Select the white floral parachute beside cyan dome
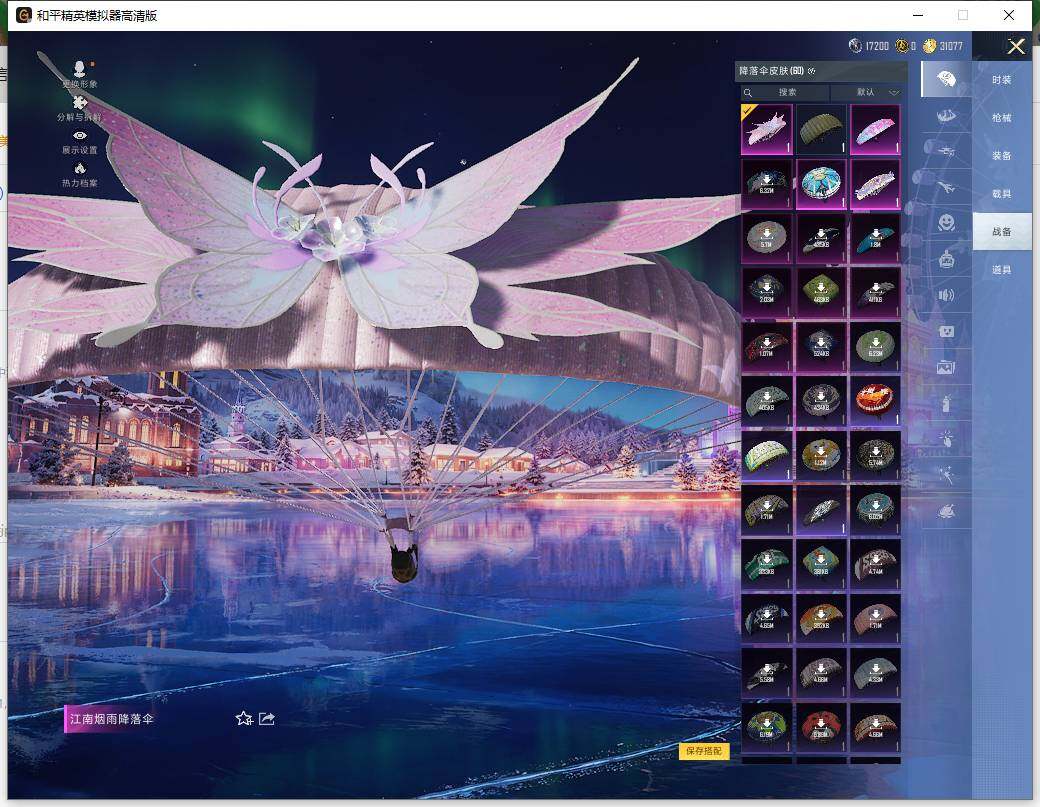Image resolution: width=1040 pixels, height=807 pixels. 875,184
